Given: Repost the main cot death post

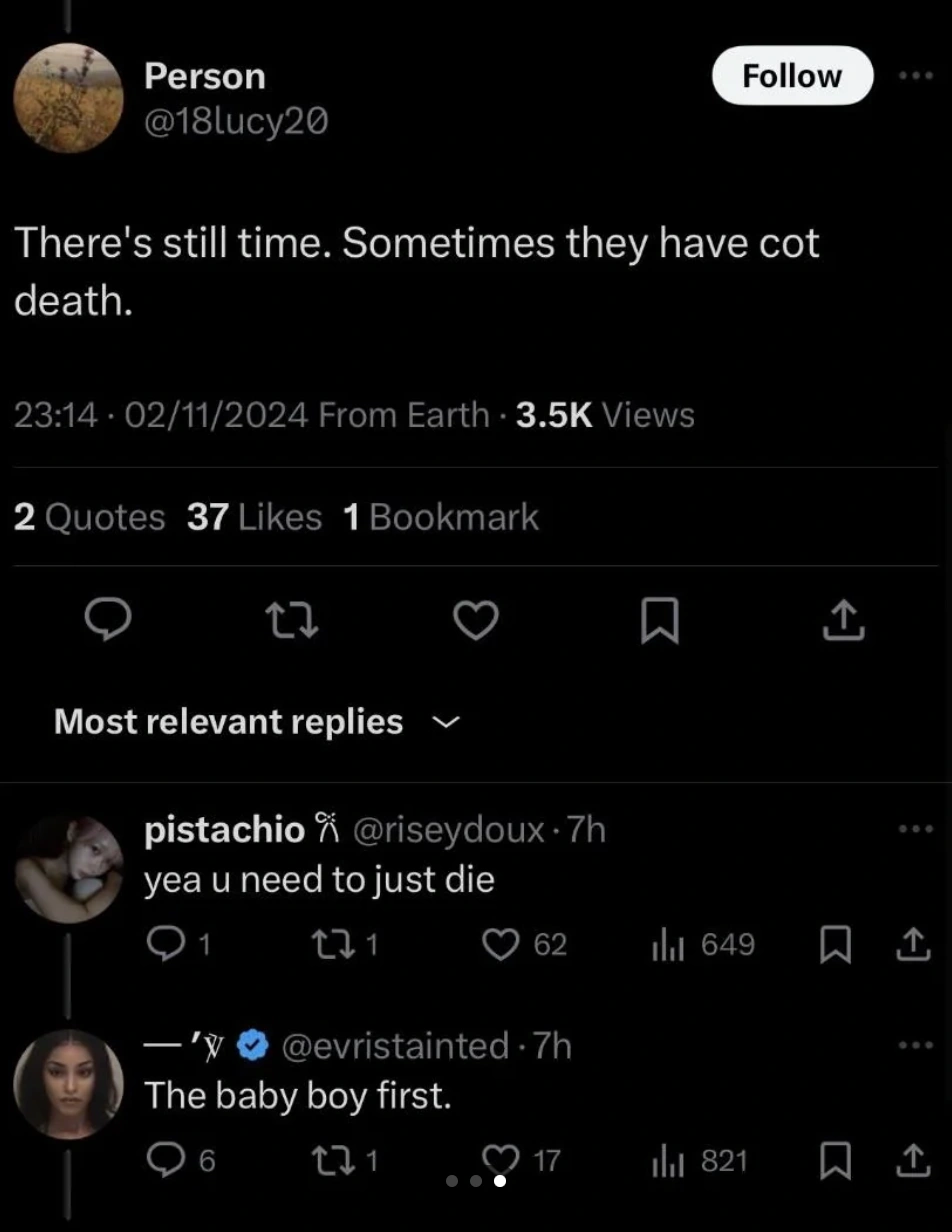Looking at the screenshot, I should (x=294, y=622).
